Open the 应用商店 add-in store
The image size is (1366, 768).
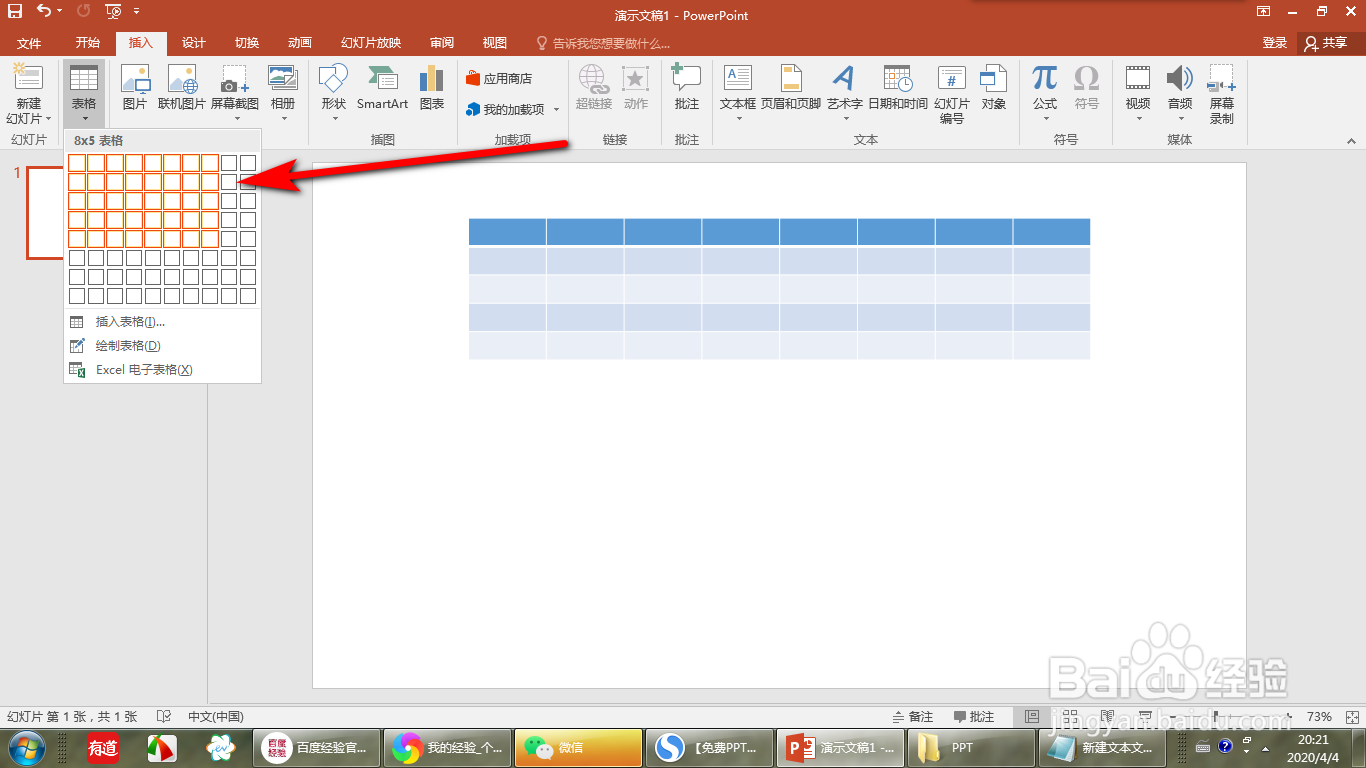[x=499, y=78]
